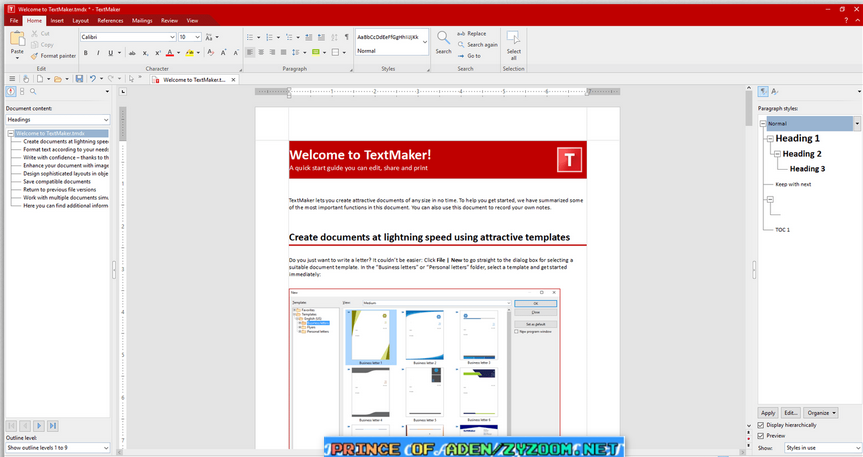863x457 pixels.
Task: Open the highlight color dropdown arrow
Action: tap(198, 53)
